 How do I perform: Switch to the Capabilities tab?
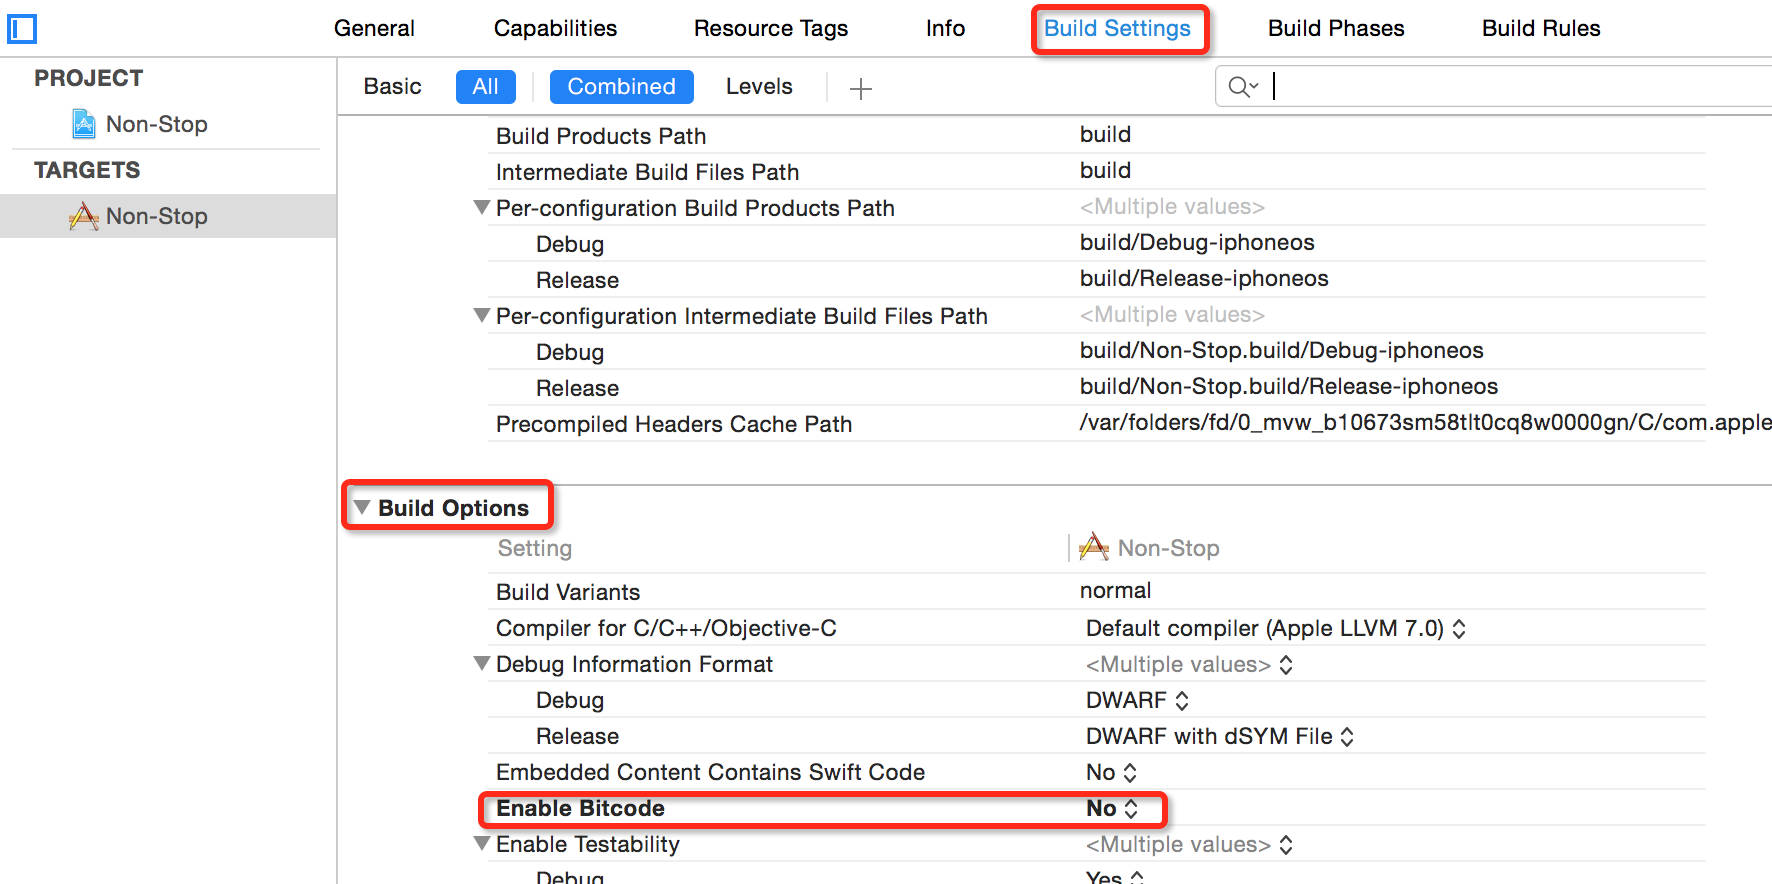[556, 29]
